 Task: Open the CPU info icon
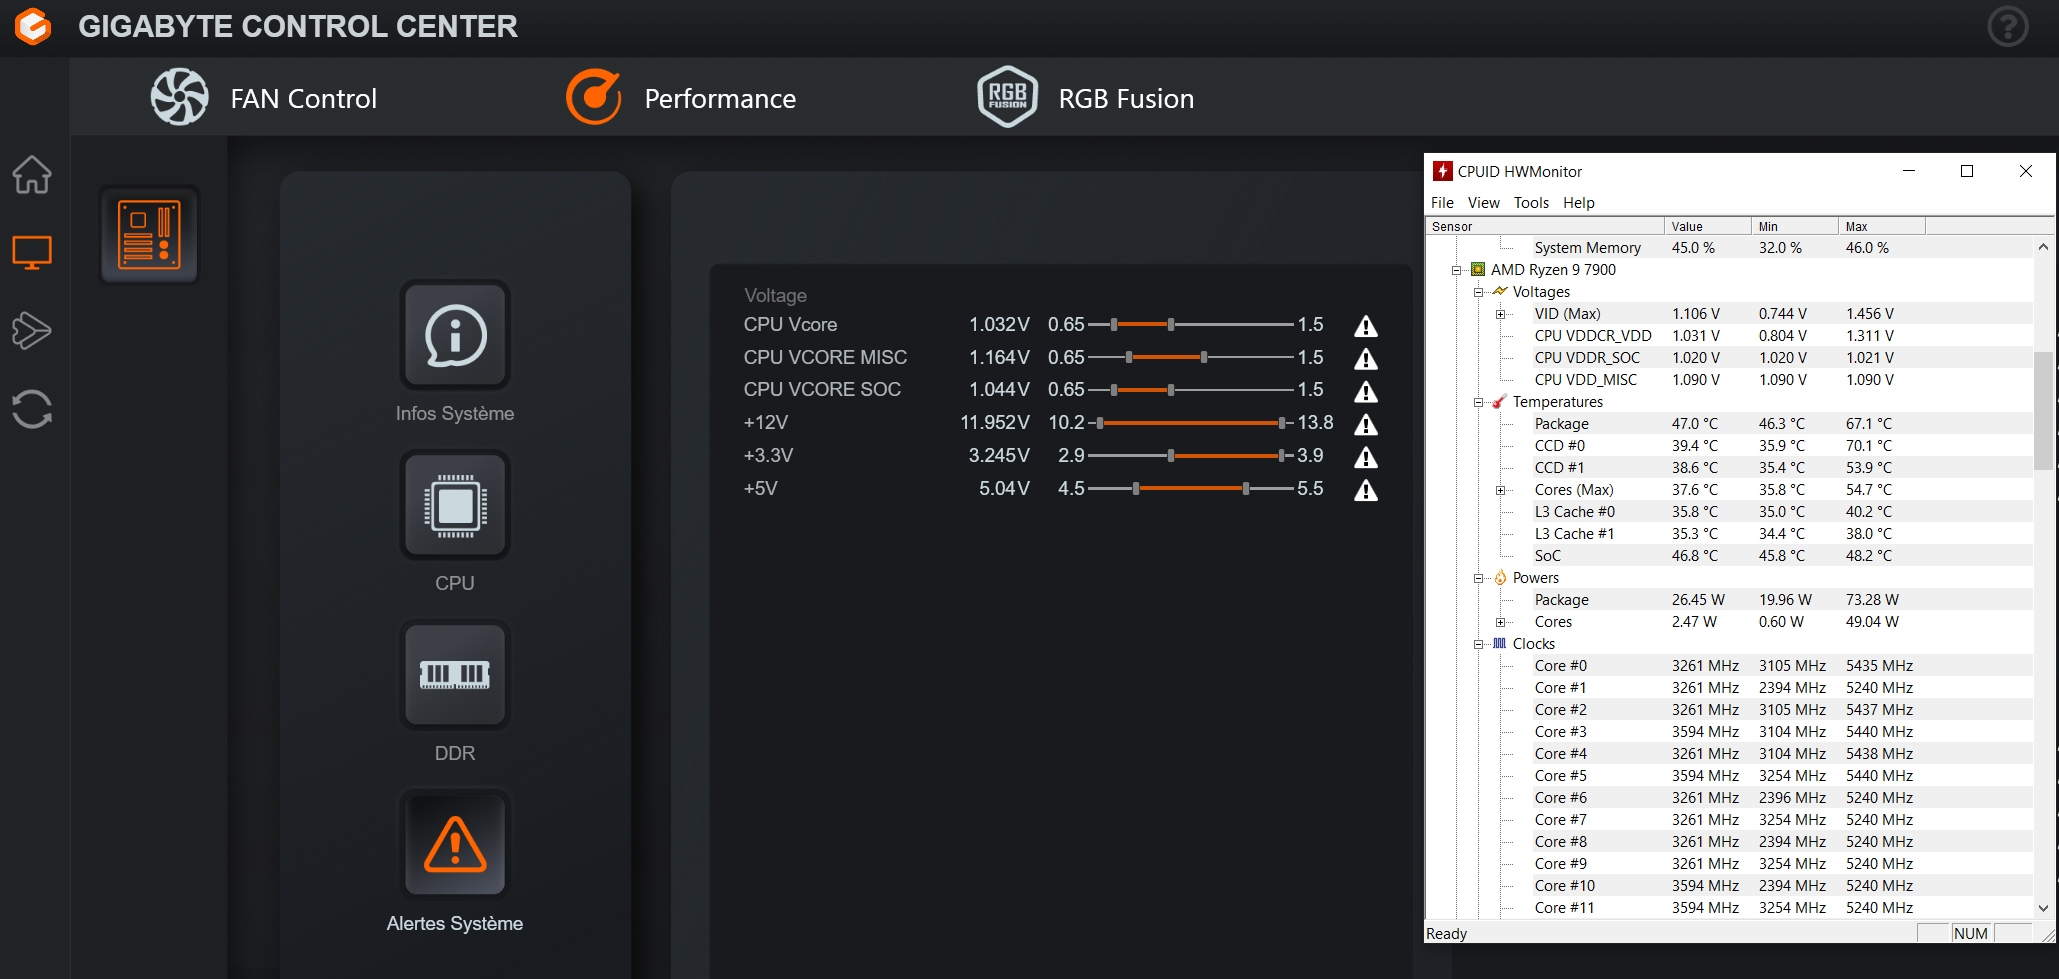pos(455,506)
